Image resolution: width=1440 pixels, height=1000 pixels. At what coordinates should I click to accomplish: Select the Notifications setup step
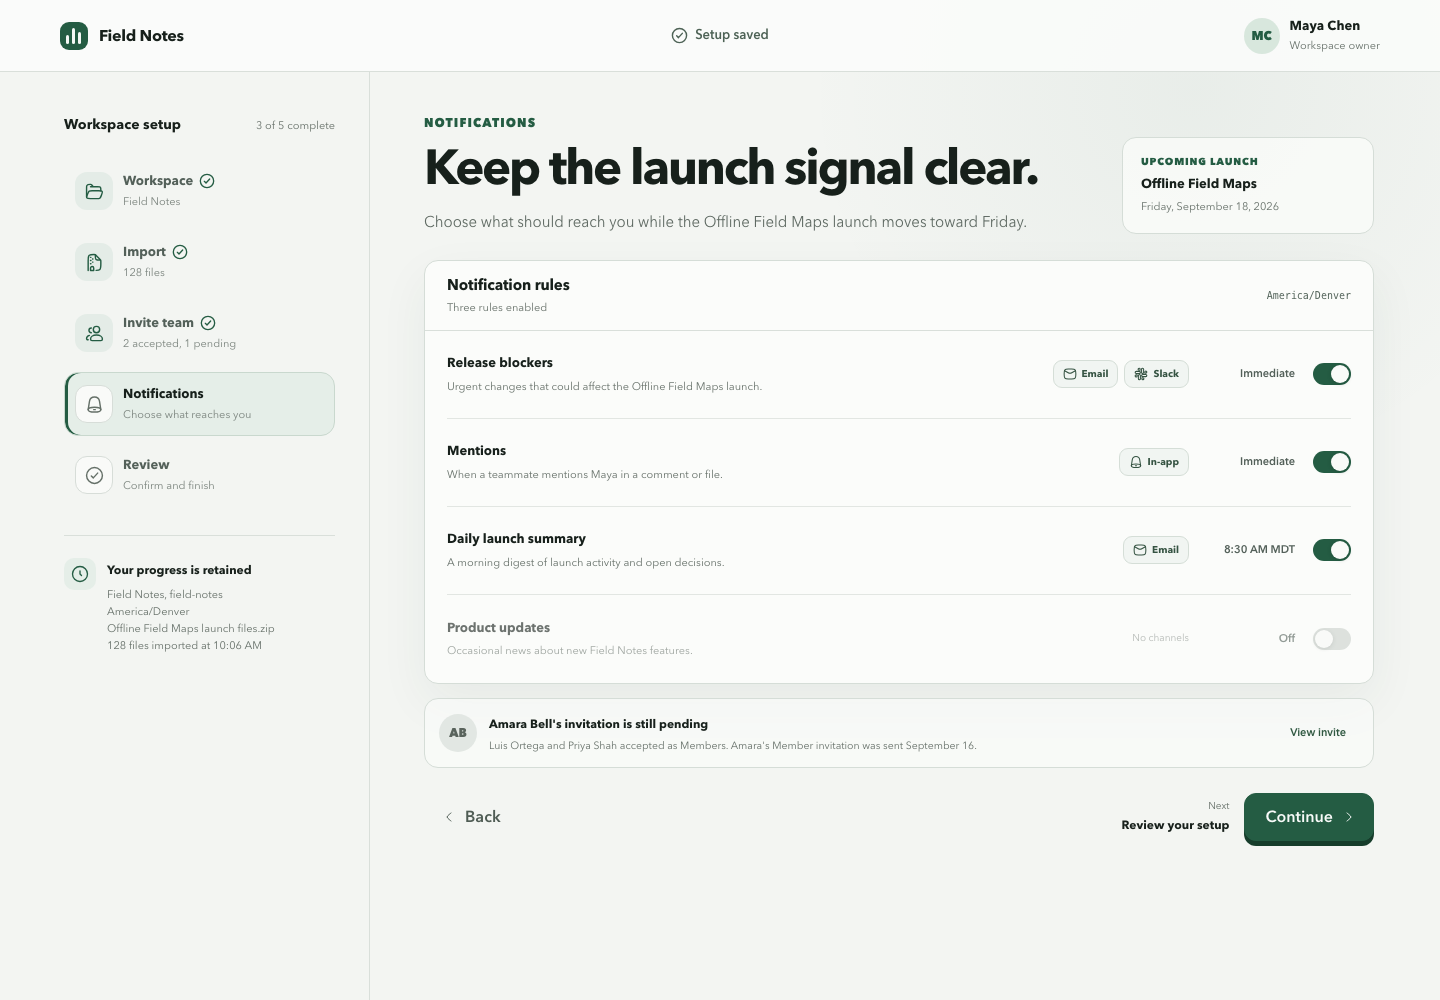(x=200, y=404)
